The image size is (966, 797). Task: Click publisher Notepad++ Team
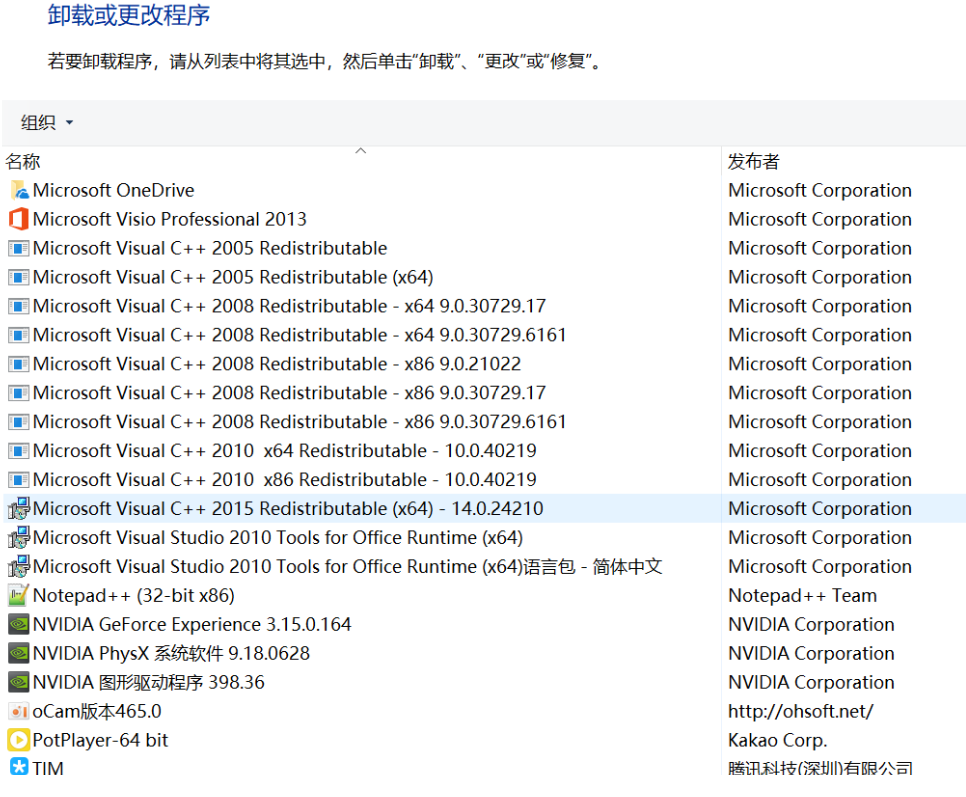(x=802, y=596)
